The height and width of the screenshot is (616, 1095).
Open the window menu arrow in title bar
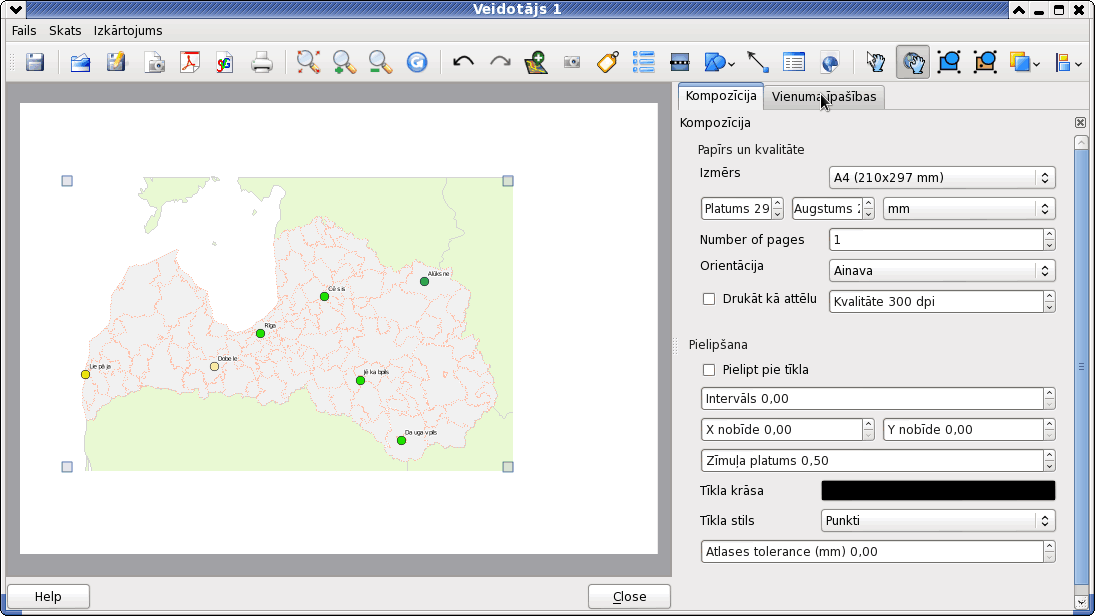15,10
